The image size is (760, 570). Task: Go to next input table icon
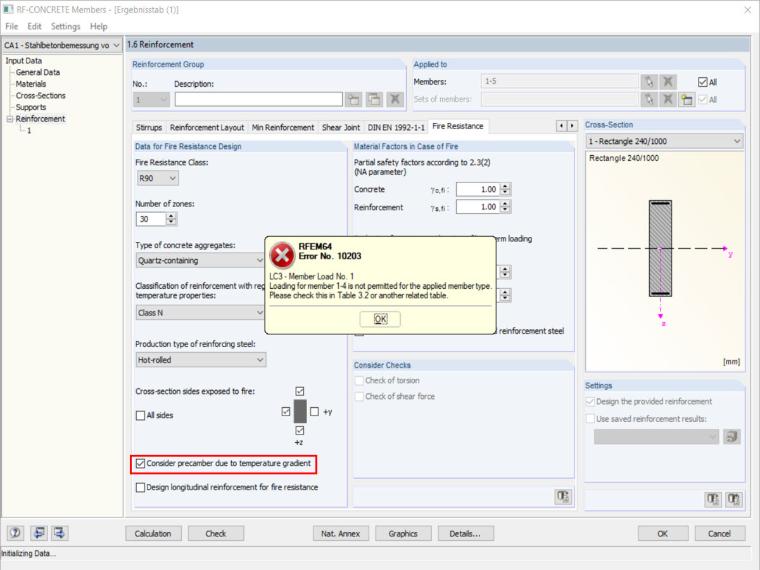[59, 533]
